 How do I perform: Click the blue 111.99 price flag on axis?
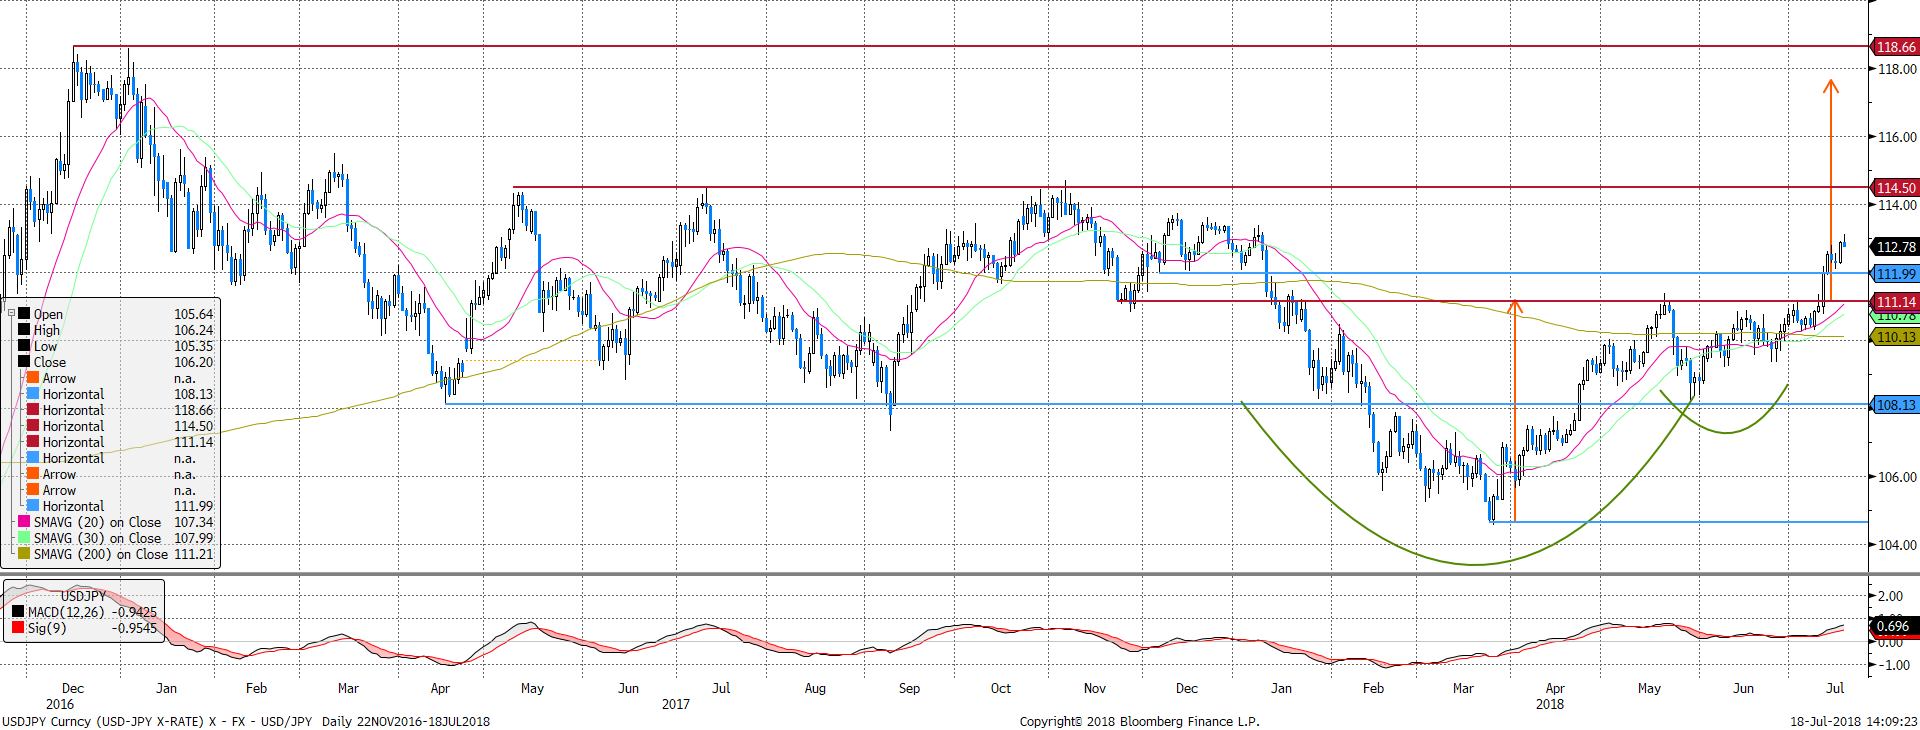point(1894,273)
